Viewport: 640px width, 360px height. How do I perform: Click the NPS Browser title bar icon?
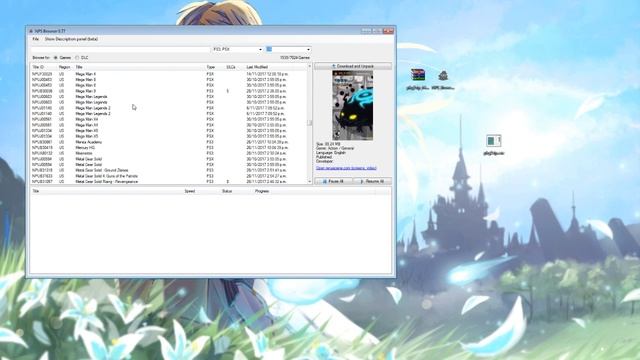(31, 31)
